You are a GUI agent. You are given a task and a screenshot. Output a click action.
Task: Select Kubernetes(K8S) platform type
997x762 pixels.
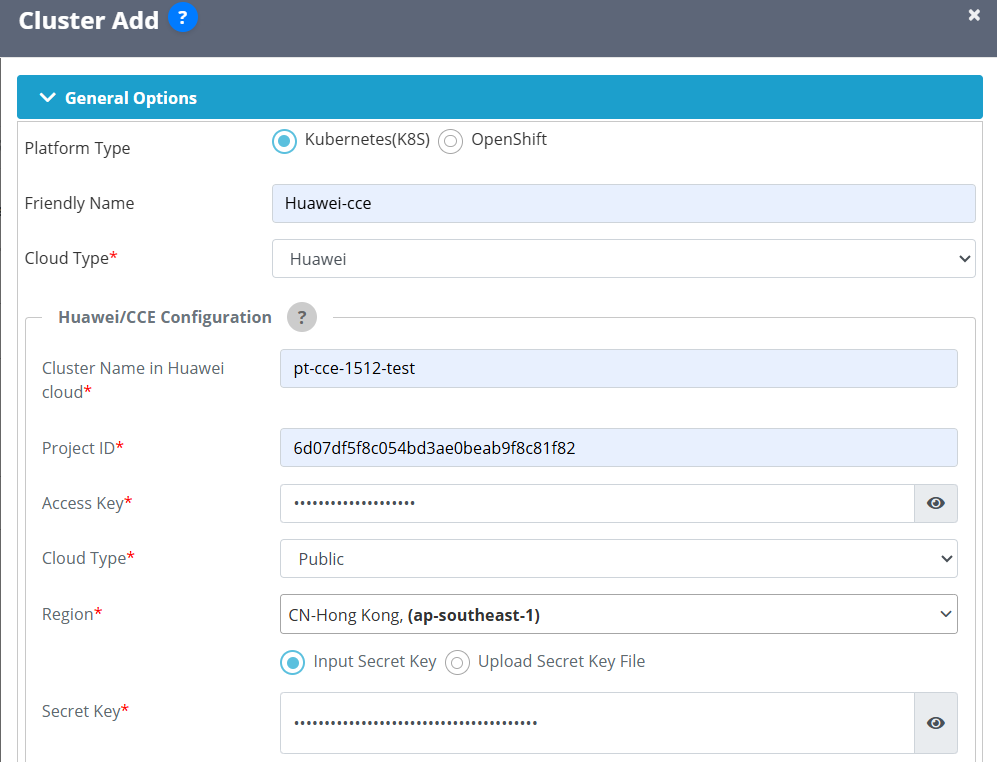(x=284, y=141)
